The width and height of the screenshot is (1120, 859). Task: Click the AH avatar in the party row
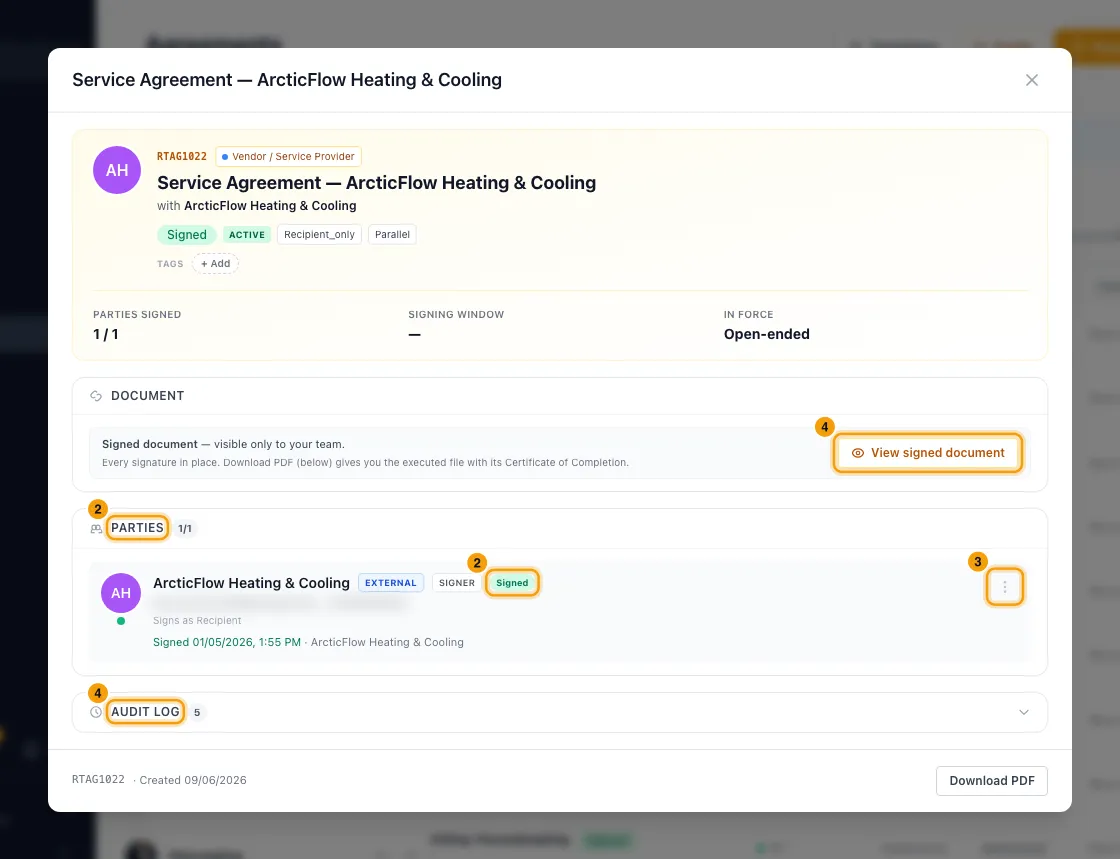pyautogui.click(x=121, y=593)
